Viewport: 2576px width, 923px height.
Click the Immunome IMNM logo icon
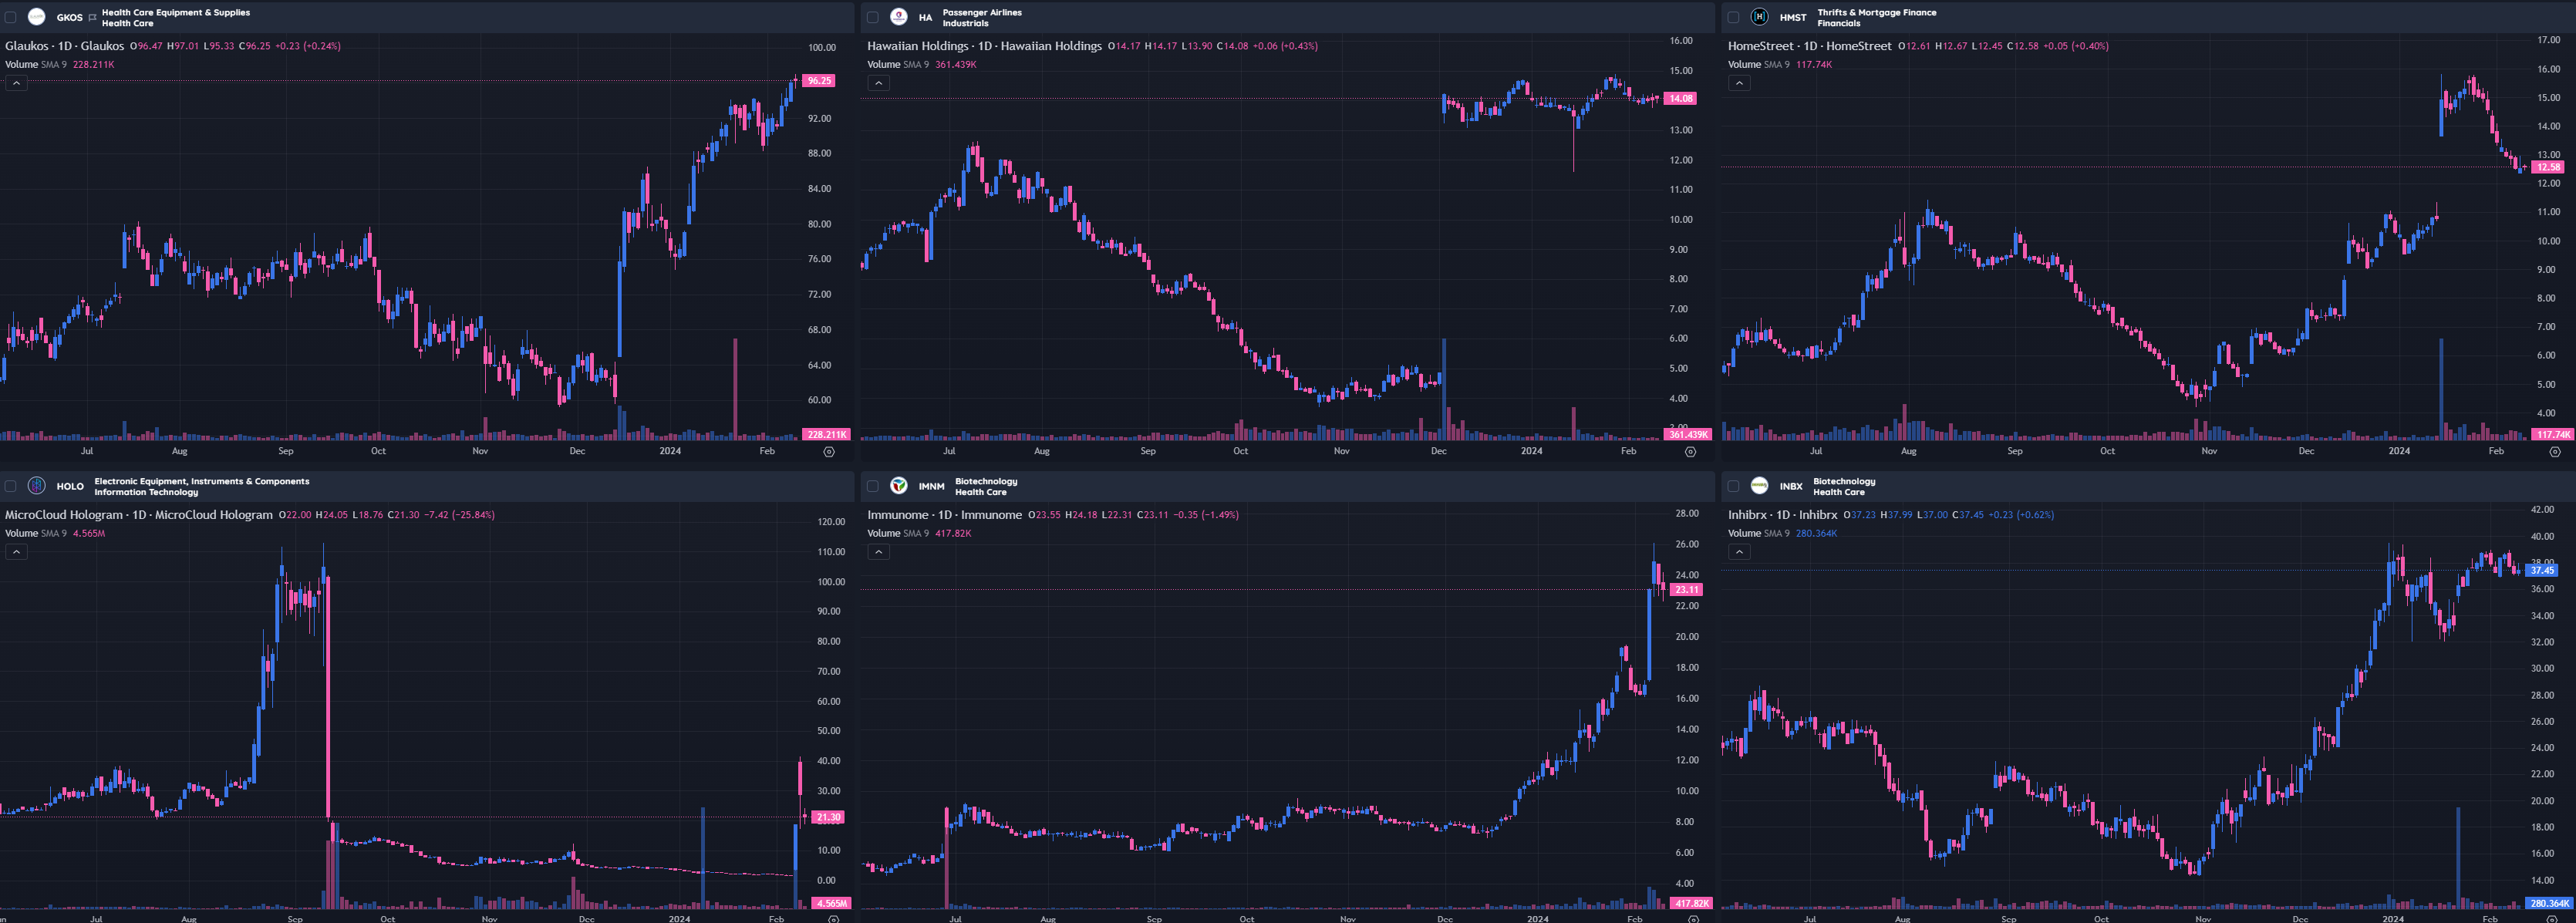898,486
